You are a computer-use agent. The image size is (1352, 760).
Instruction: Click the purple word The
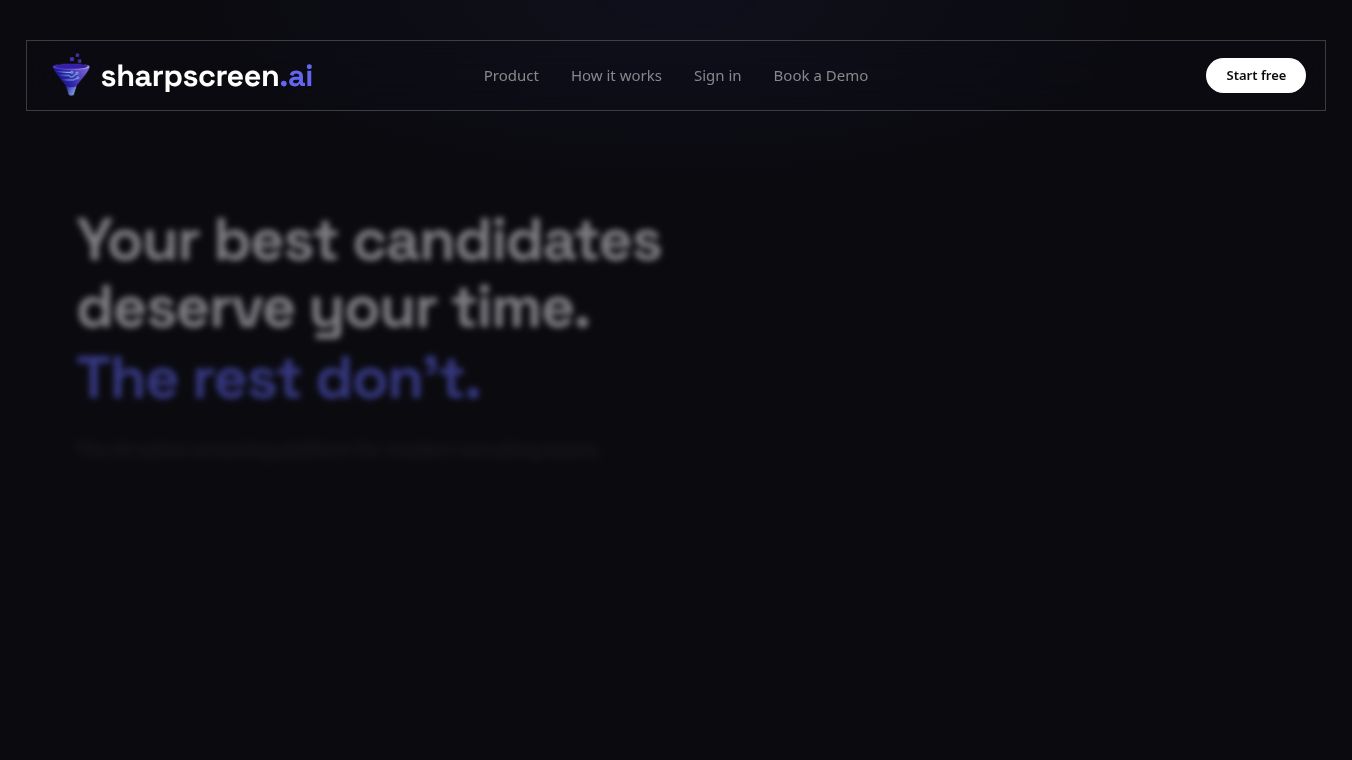click(127, 378)
